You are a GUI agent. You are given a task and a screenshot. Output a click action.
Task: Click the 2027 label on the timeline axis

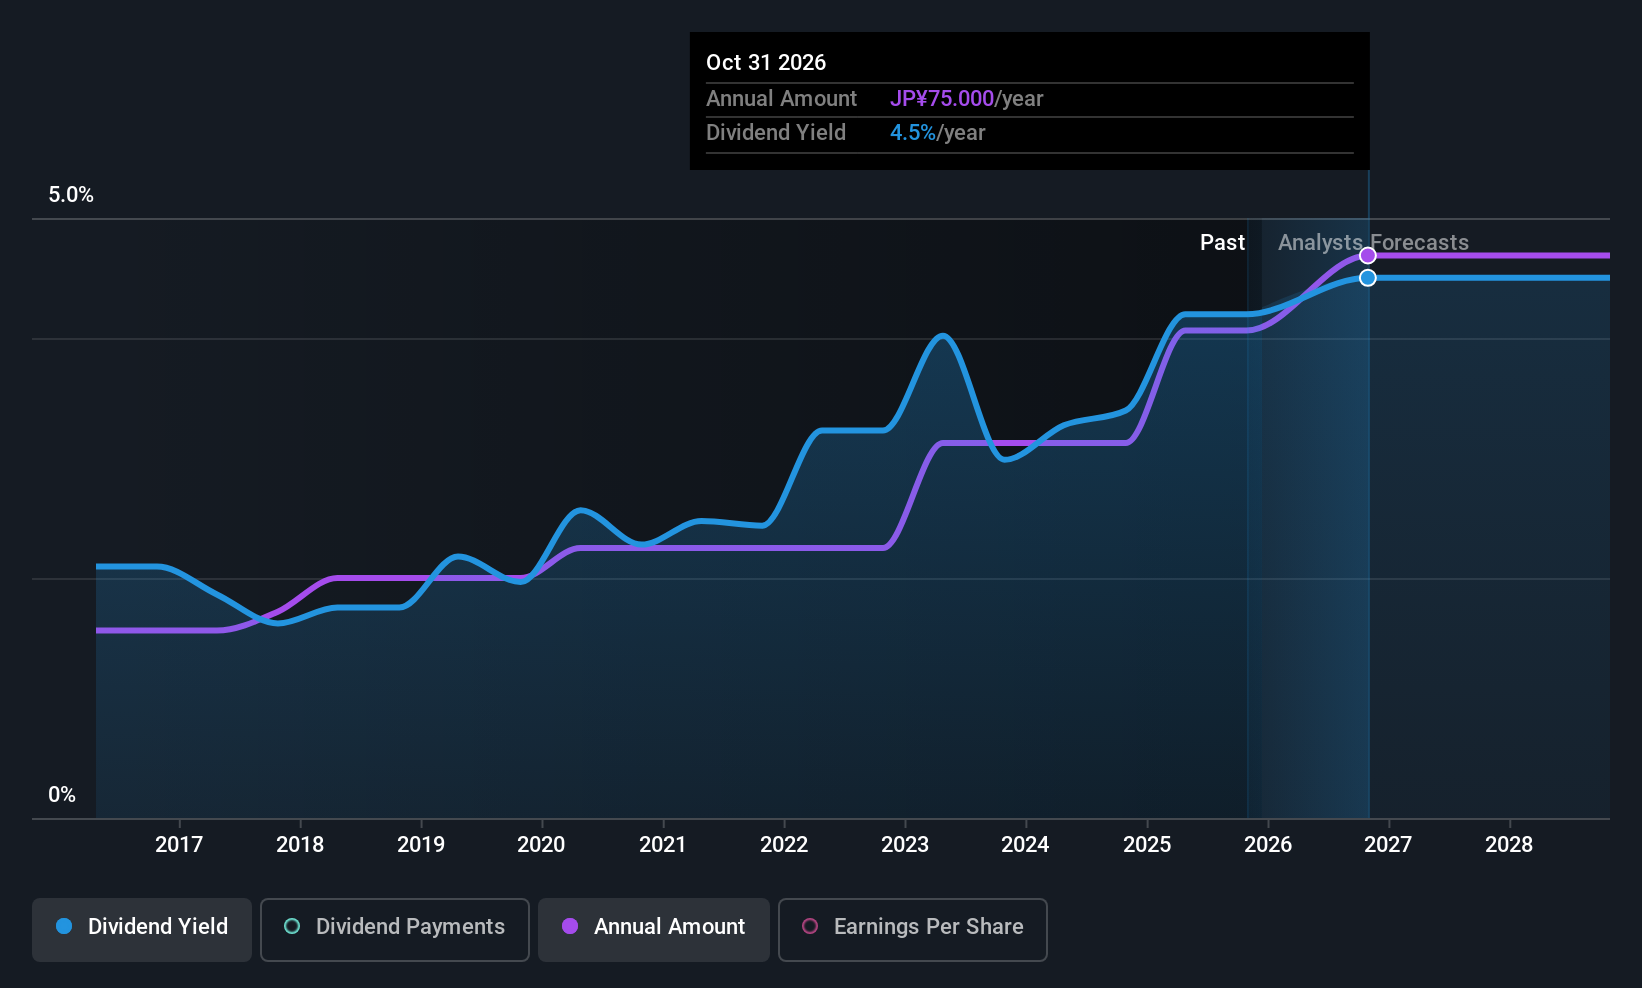point(1388,844)
